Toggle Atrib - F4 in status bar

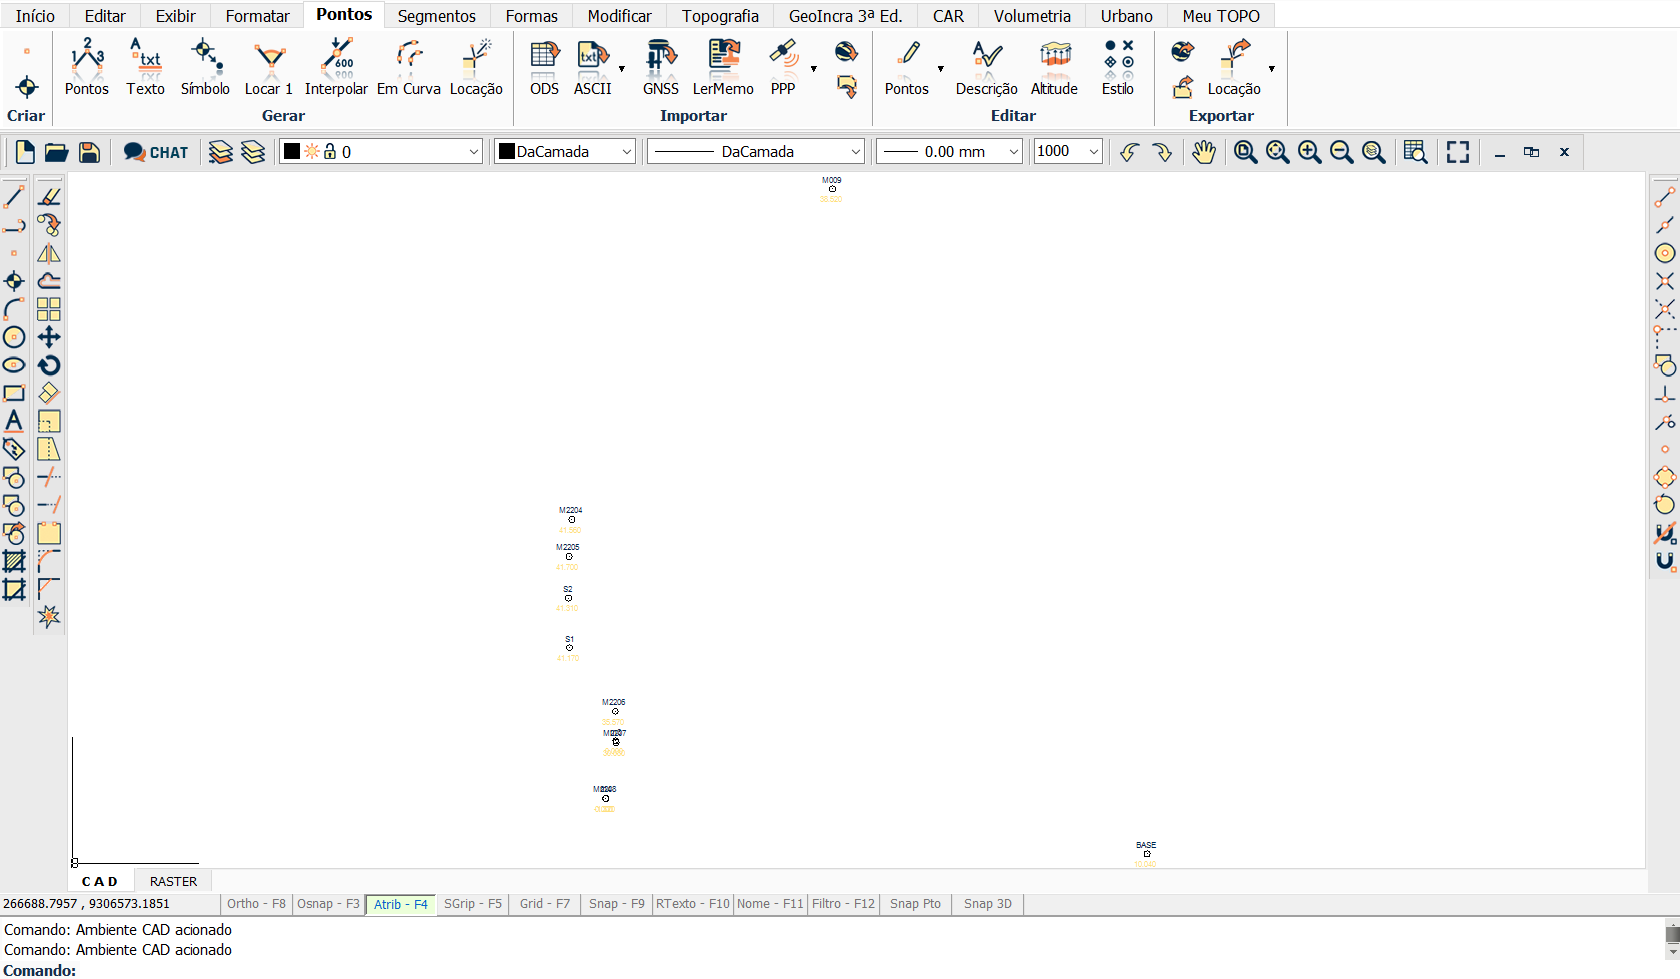[400, 904]
